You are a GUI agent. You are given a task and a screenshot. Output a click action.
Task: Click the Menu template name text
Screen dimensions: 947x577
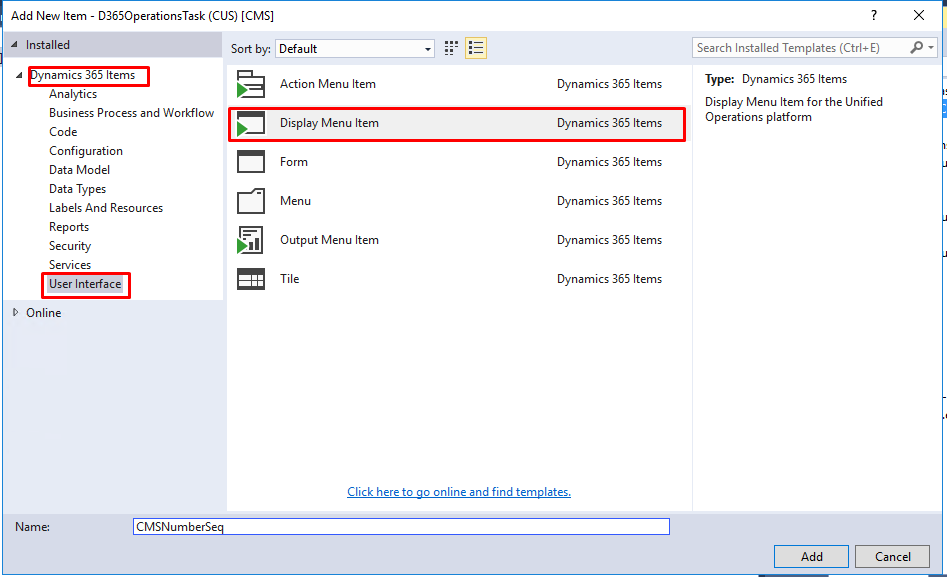pyautogui.click(x=295, y=201)
